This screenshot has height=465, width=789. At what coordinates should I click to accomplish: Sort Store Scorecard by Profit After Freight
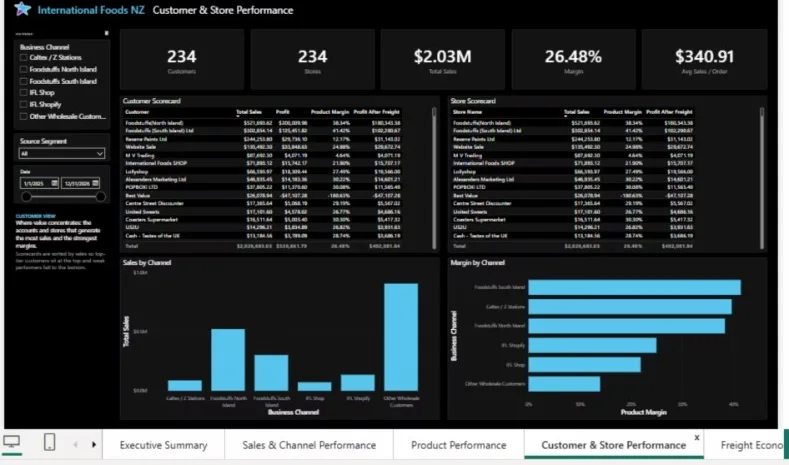point(669,112)
